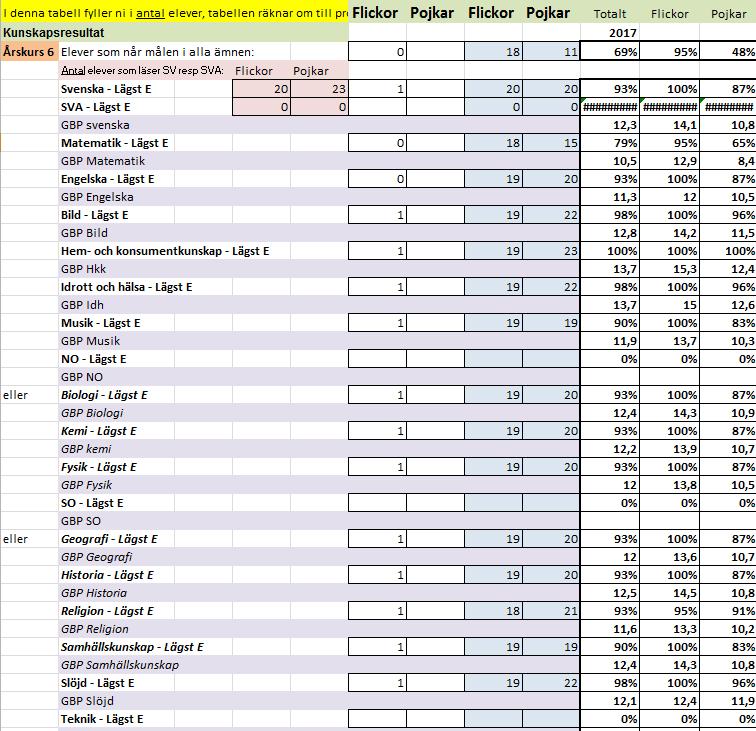The height and width of the screenshot is (731, 756).
Task: Click 'Matematik - Lägst E' label
Action: pos(114,143)
